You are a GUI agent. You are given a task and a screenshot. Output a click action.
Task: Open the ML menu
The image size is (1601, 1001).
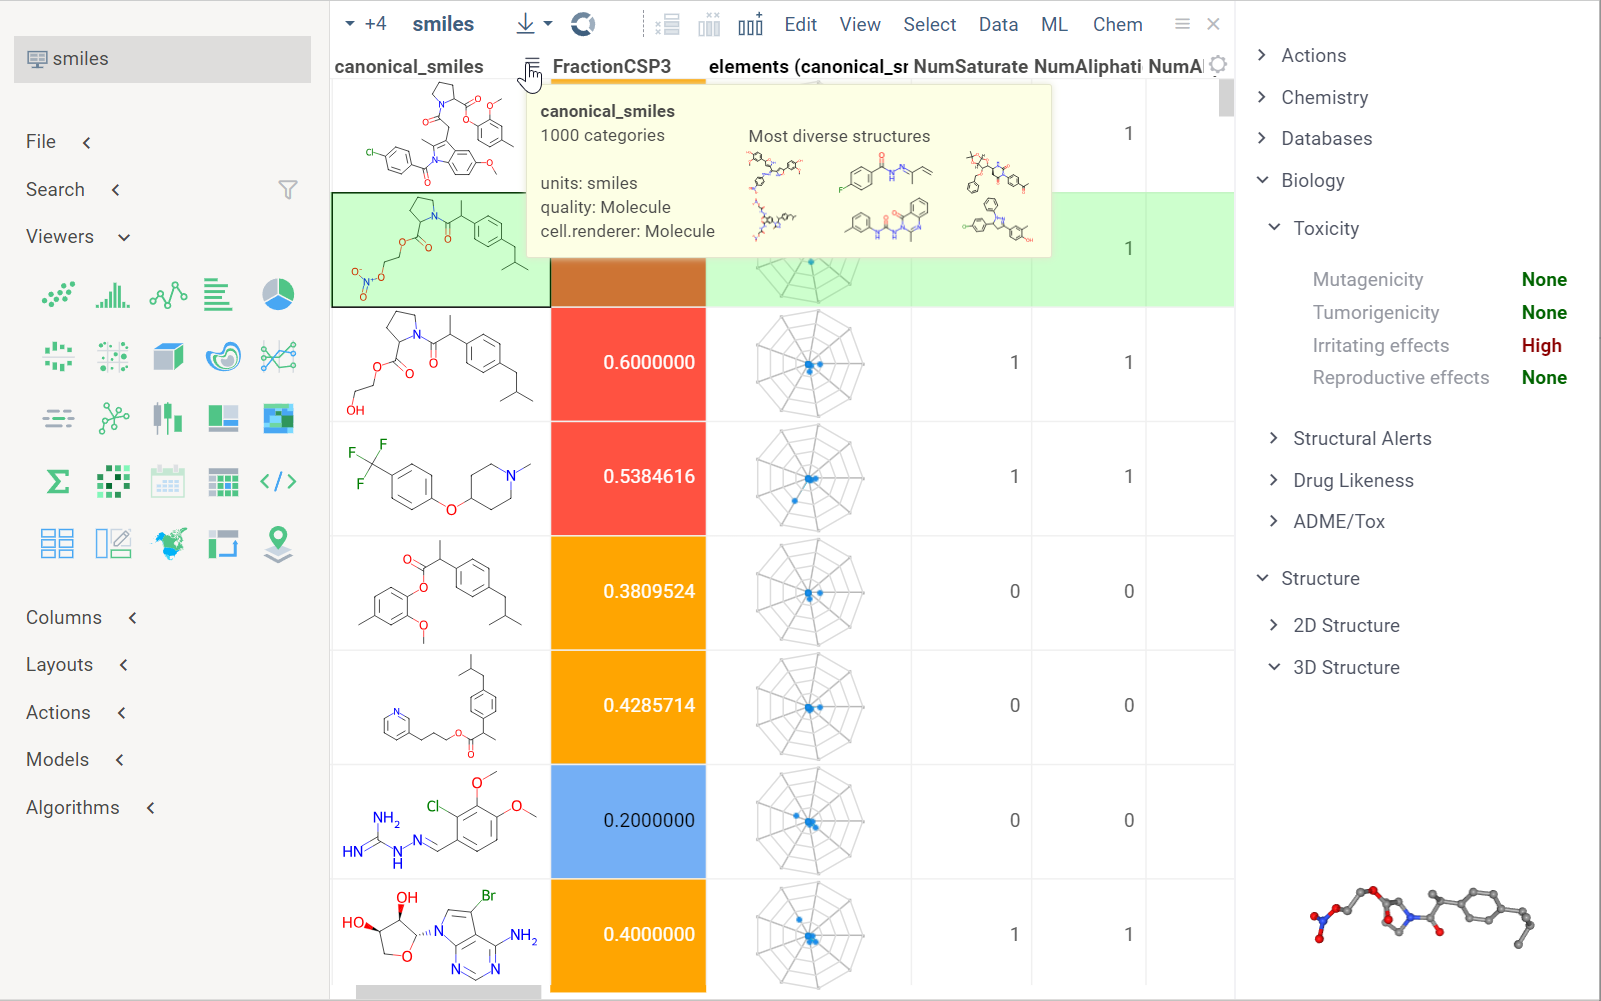(1054, 24)
